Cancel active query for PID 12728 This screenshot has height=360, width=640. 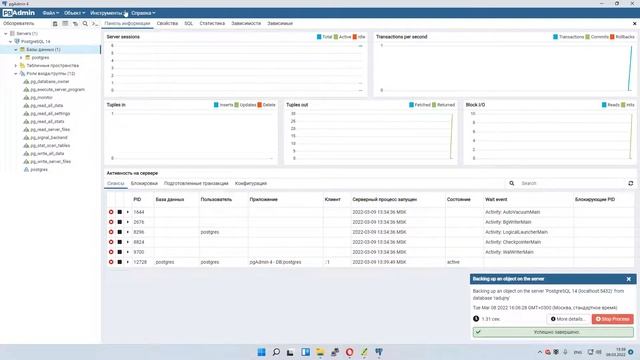pos(120,262)
